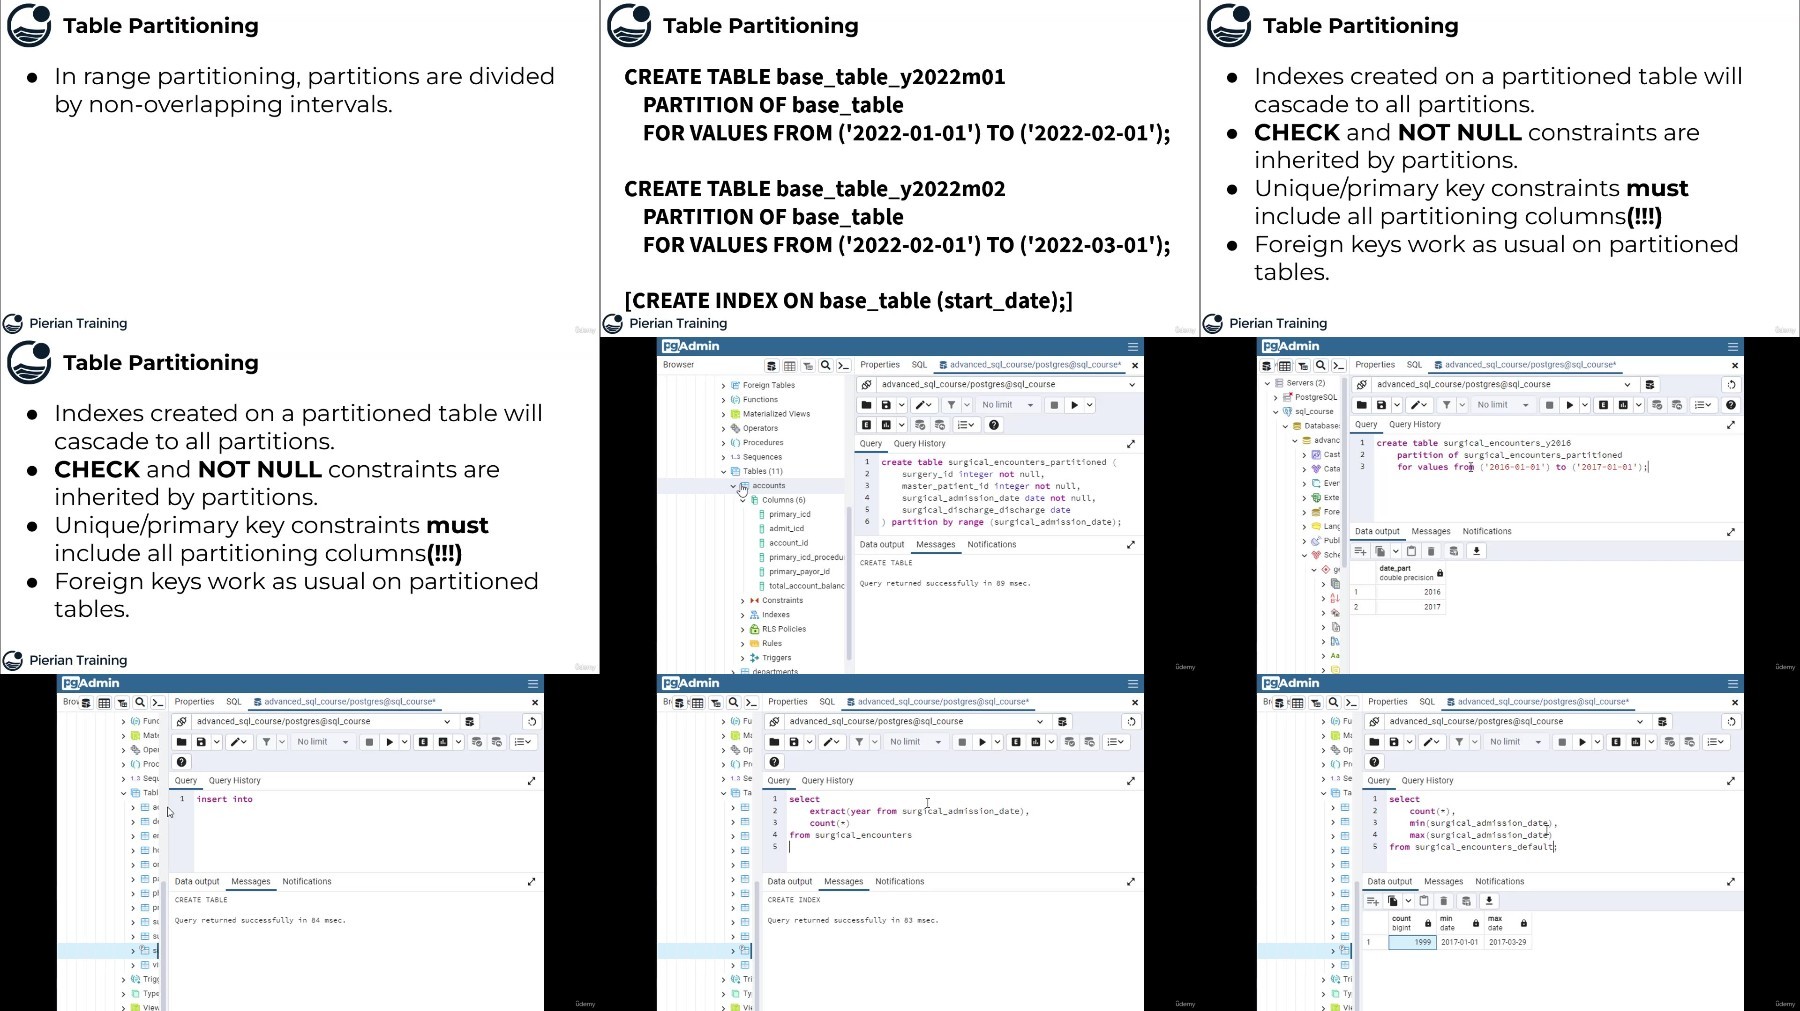This screenshot has height=1011, width=1800.
Task: Click Download results icon in surgical_encounters_default panel
Action: (1489, 901)
